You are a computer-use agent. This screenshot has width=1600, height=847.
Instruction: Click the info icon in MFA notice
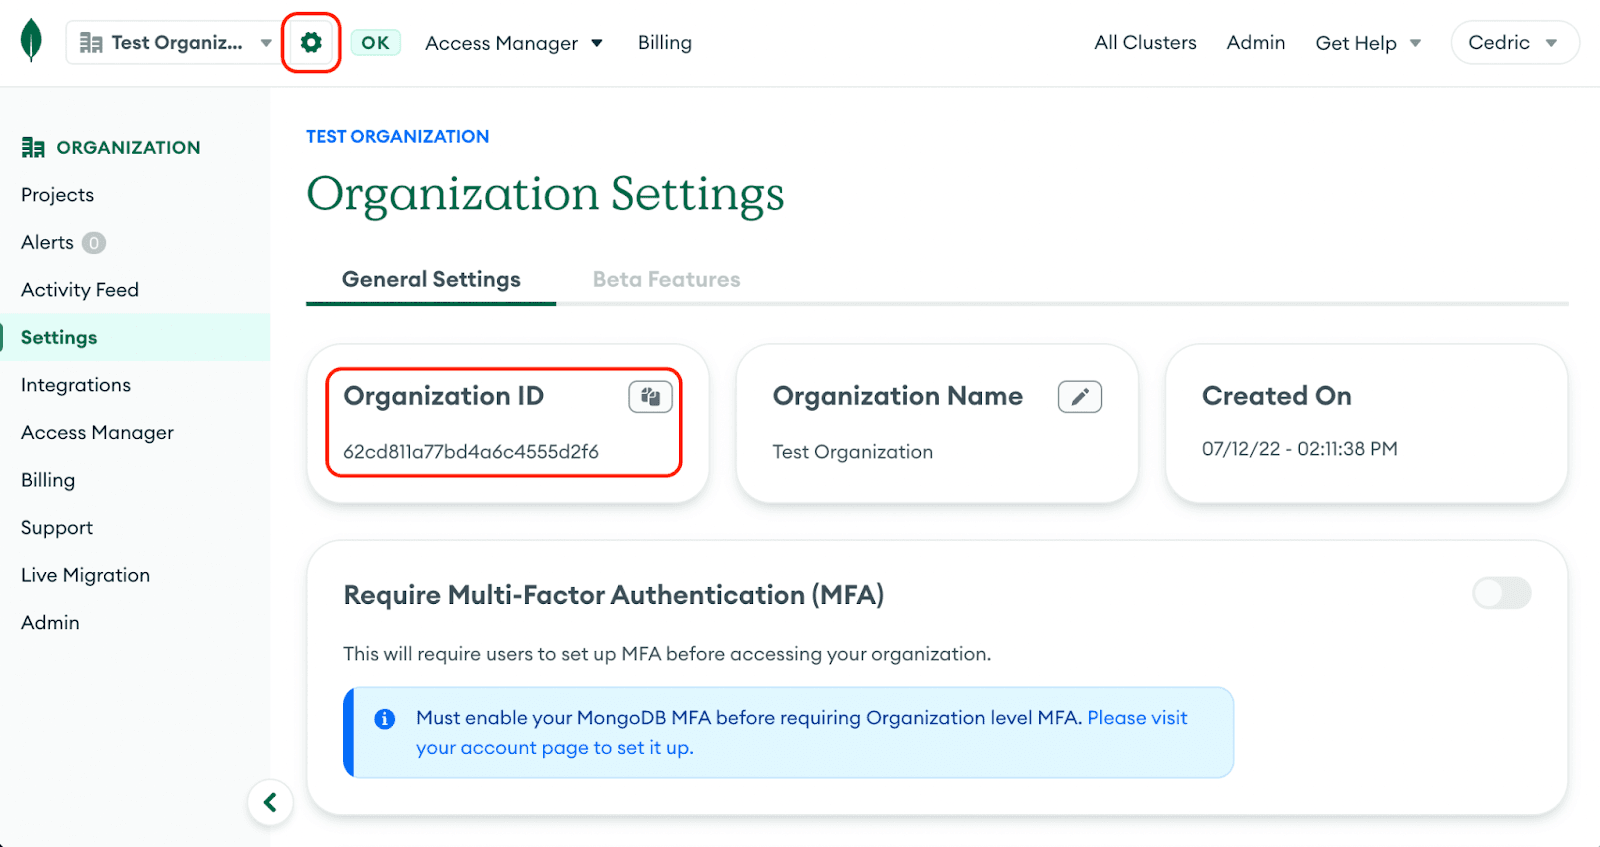pyautogui.click(x=384, y=719)
